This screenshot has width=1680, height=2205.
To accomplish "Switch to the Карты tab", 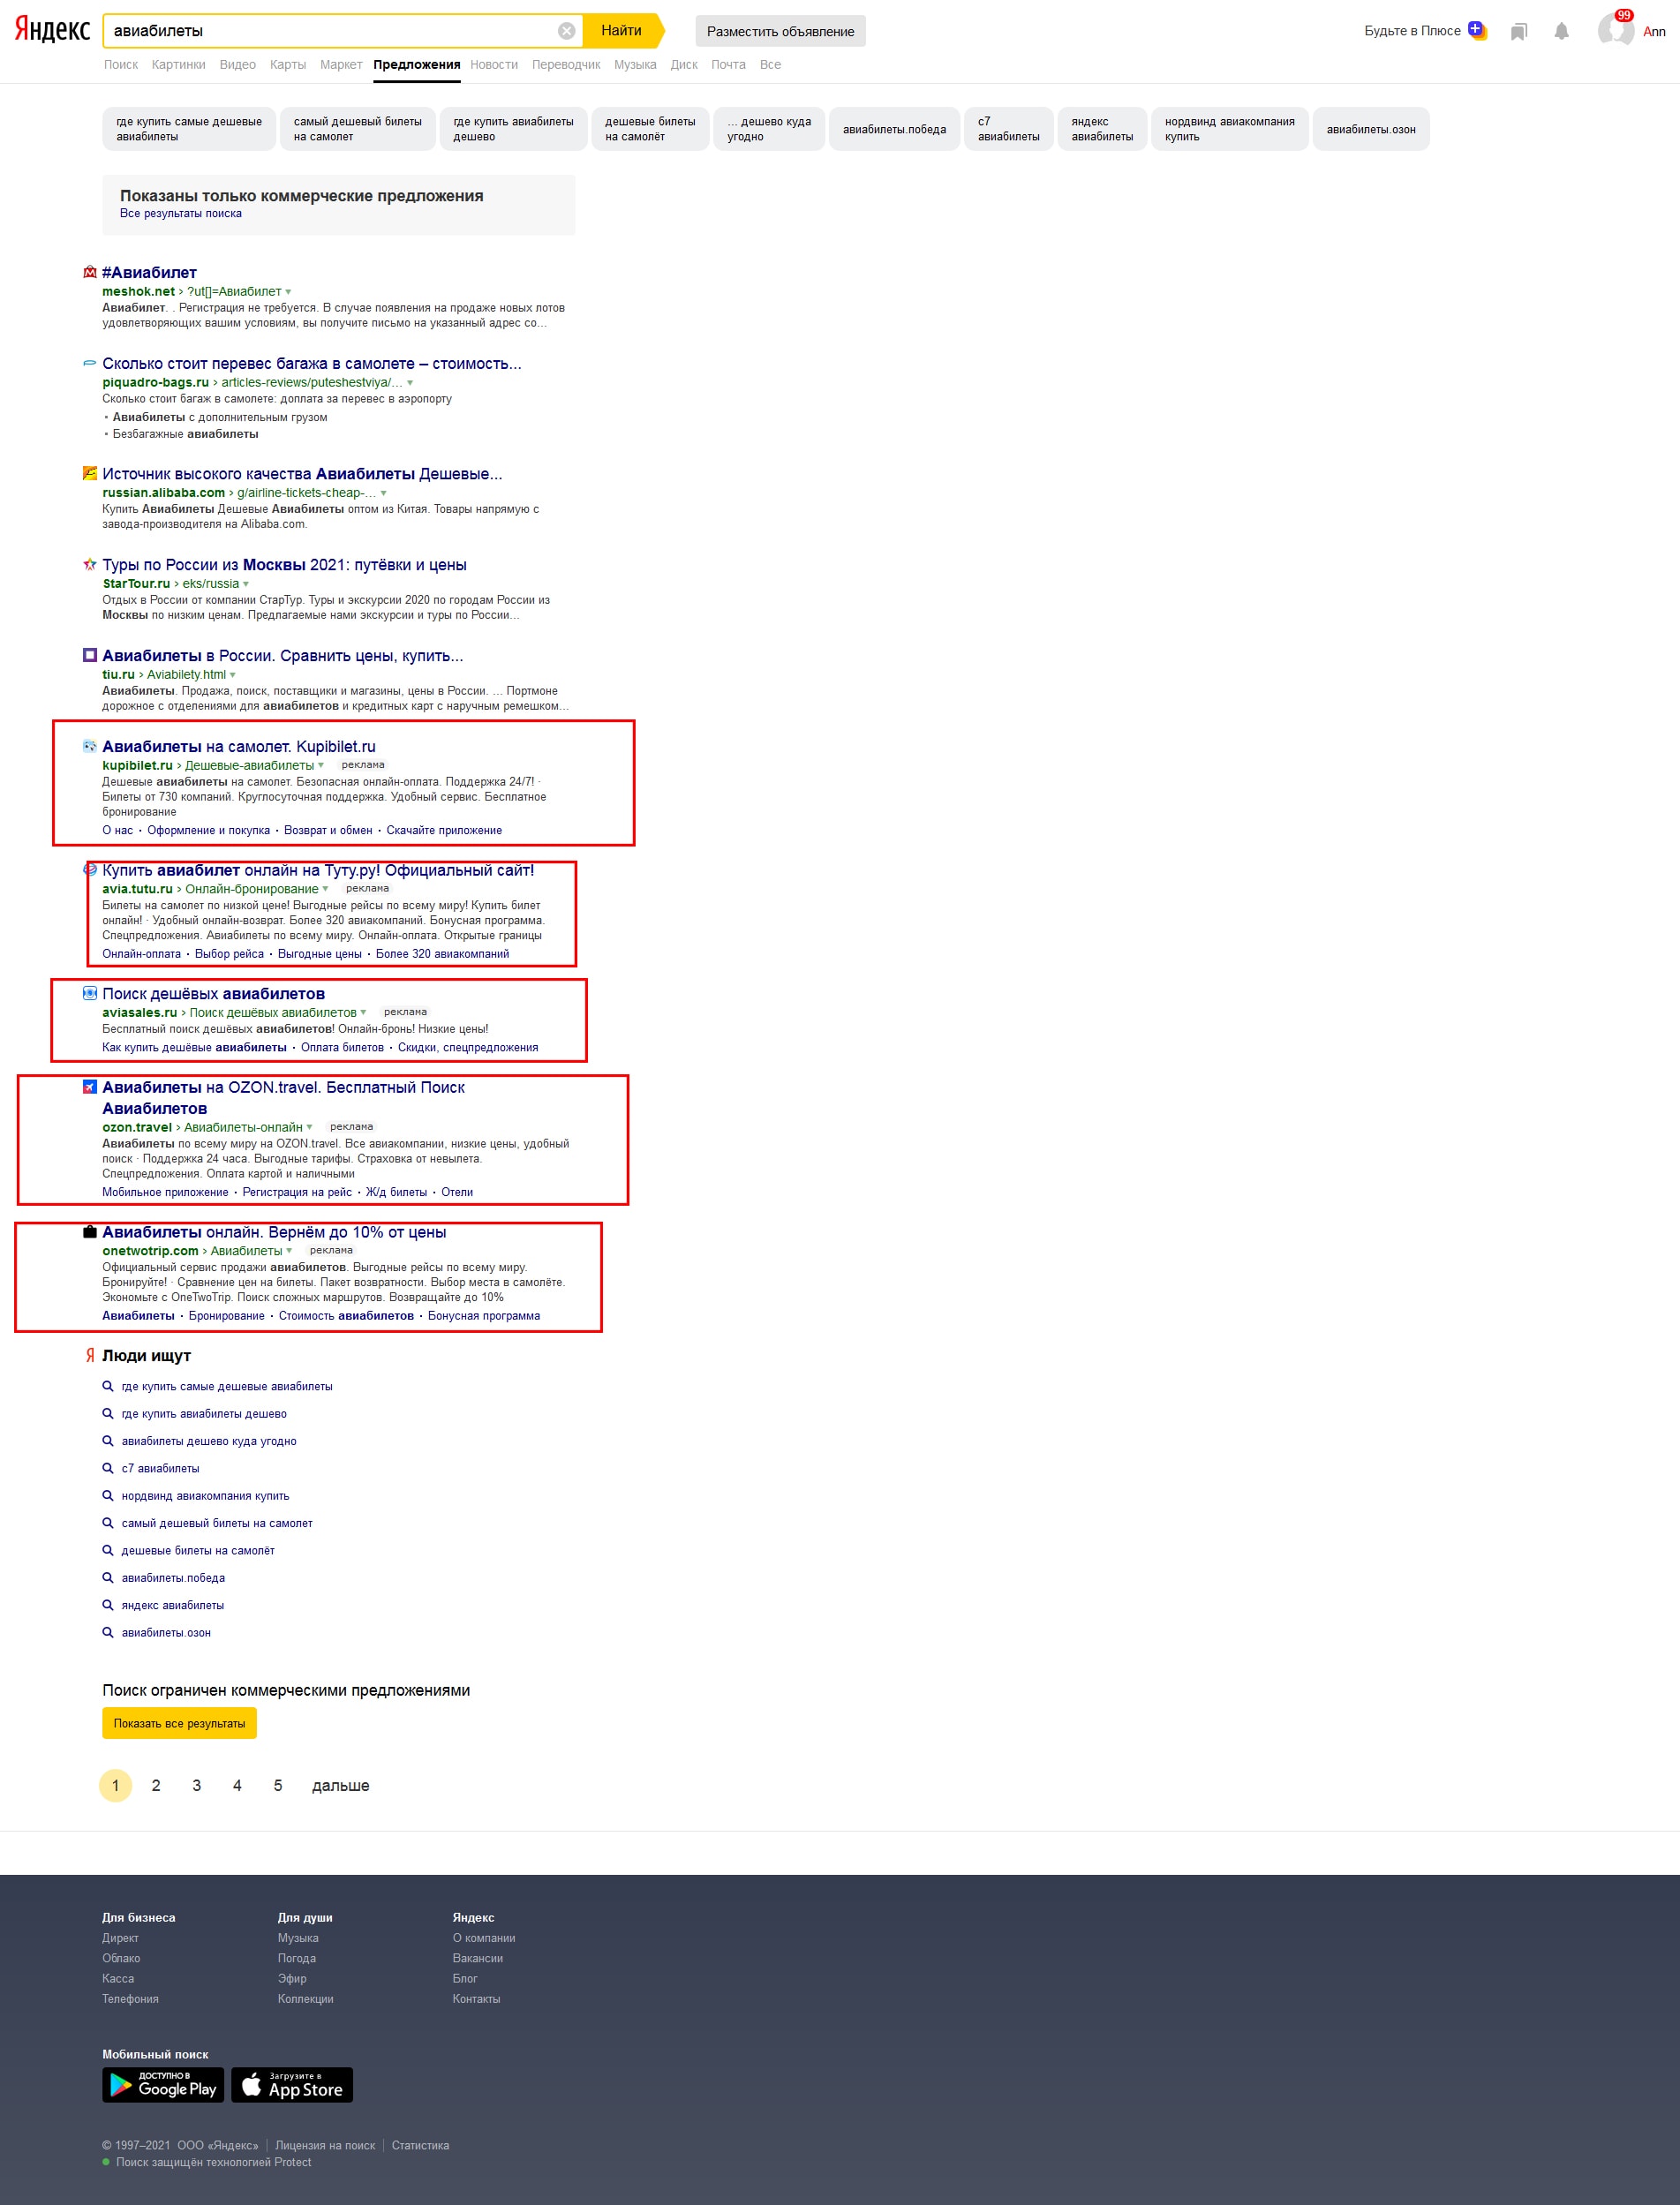I will click(288, 65).
